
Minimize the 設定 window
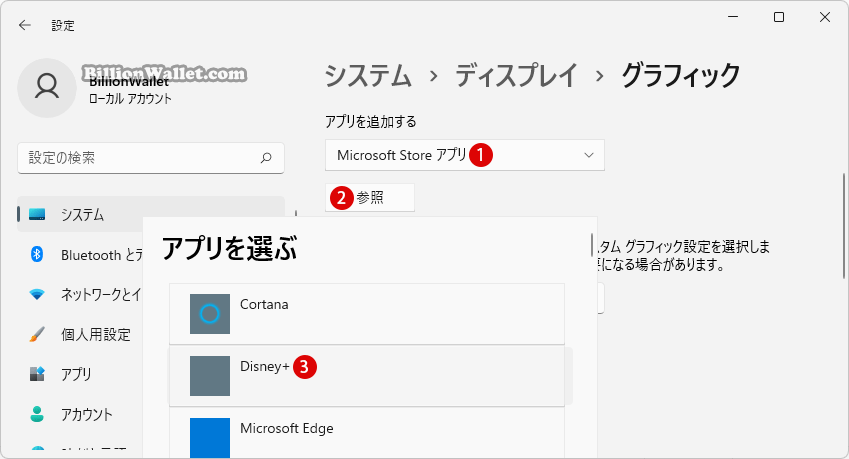pyautogui.click(x=733, y=17)
